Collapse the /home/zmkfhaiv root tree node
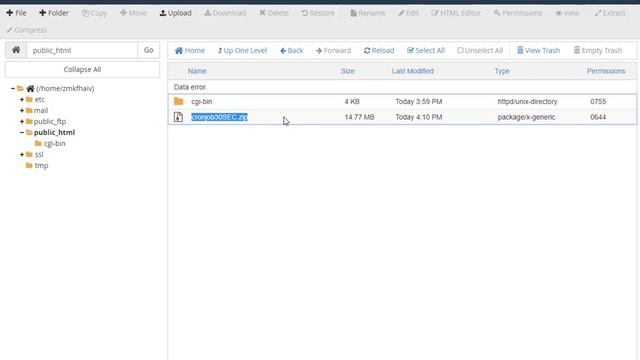Image resolution: width=640 pixels, height=360 pixels. click(13, 89)
